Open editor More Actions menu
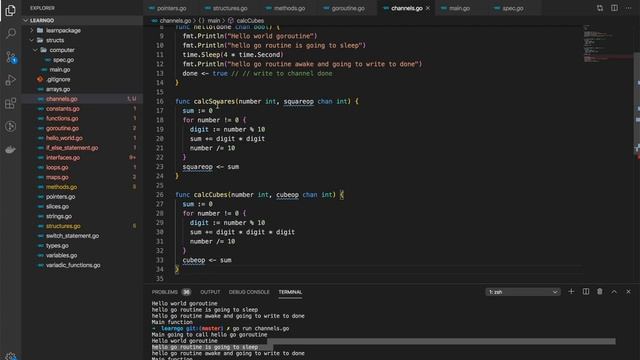Viewport: 640px width, 360px height. coord(628,8)
